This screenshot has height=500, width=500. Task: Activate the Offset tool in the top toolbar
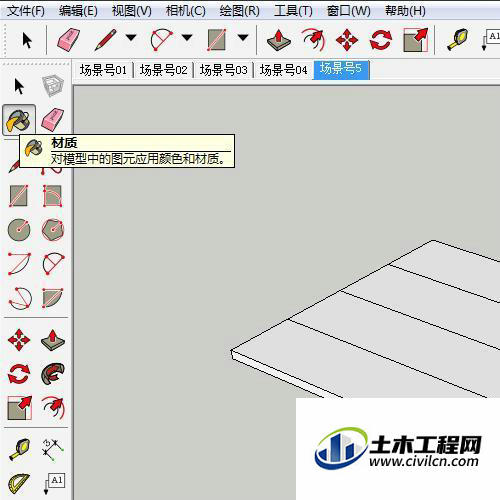pyautogui.click(x=313, y=40)
